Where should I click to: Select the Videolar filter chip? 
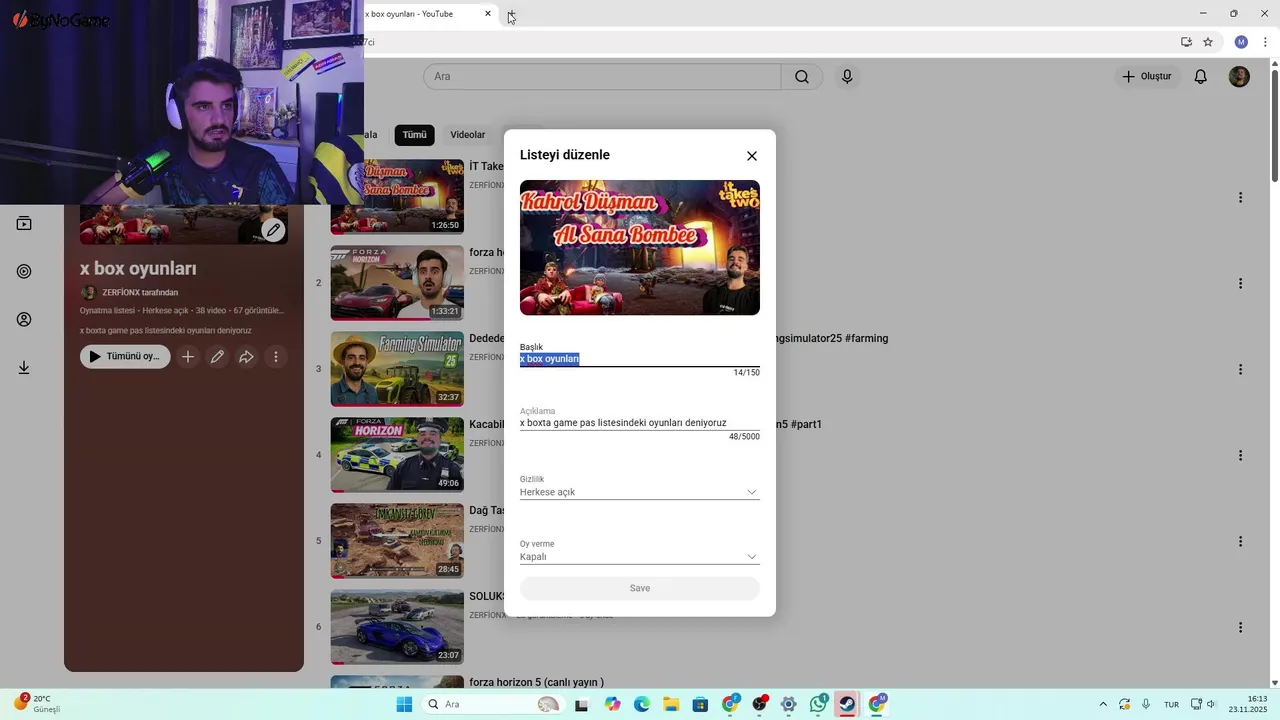(467, 135)
